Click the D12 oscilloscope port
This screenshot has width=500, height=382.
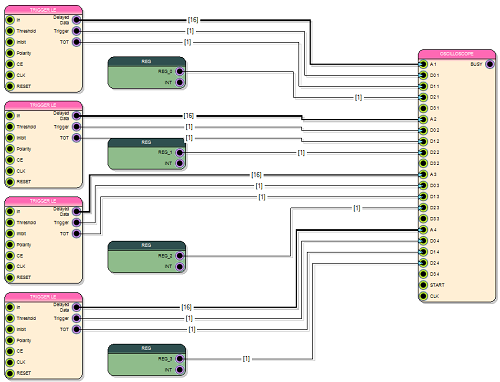pyautogui.click(x=423, y=141)
